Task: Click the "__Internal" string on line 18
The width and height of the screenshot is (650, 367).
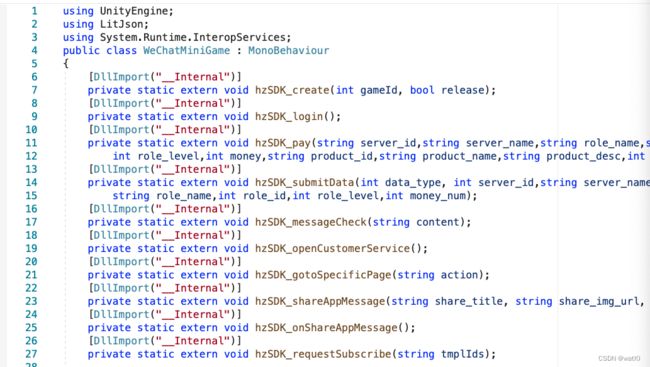Action: coord(192,236)
